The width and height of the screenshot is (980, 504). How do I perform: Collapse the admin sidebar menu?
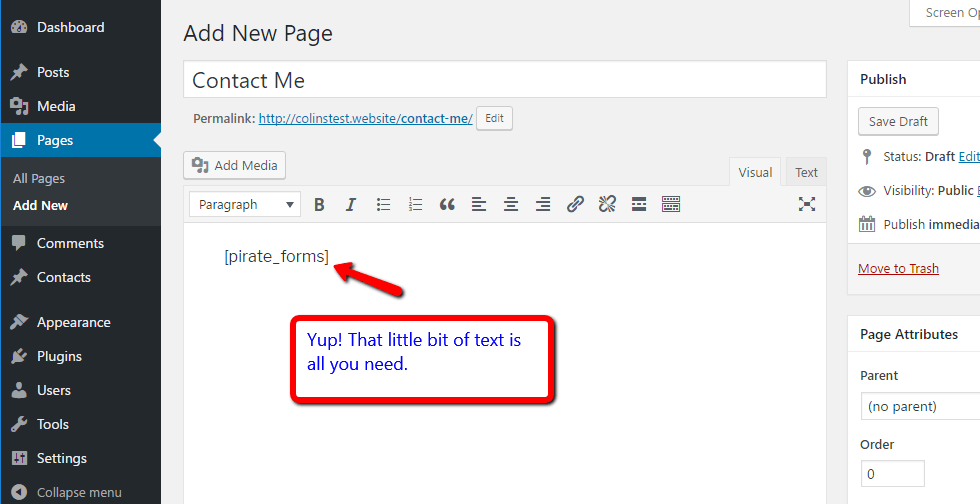coord(81,493)
